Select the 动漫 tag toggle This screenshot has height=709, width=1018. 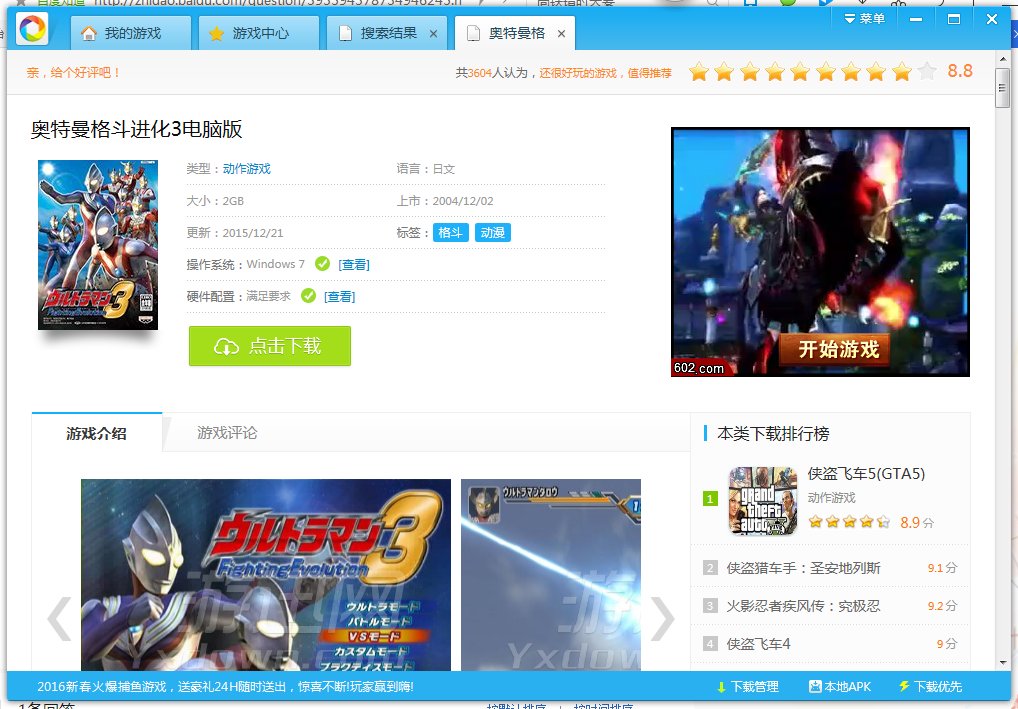(493, 232)
